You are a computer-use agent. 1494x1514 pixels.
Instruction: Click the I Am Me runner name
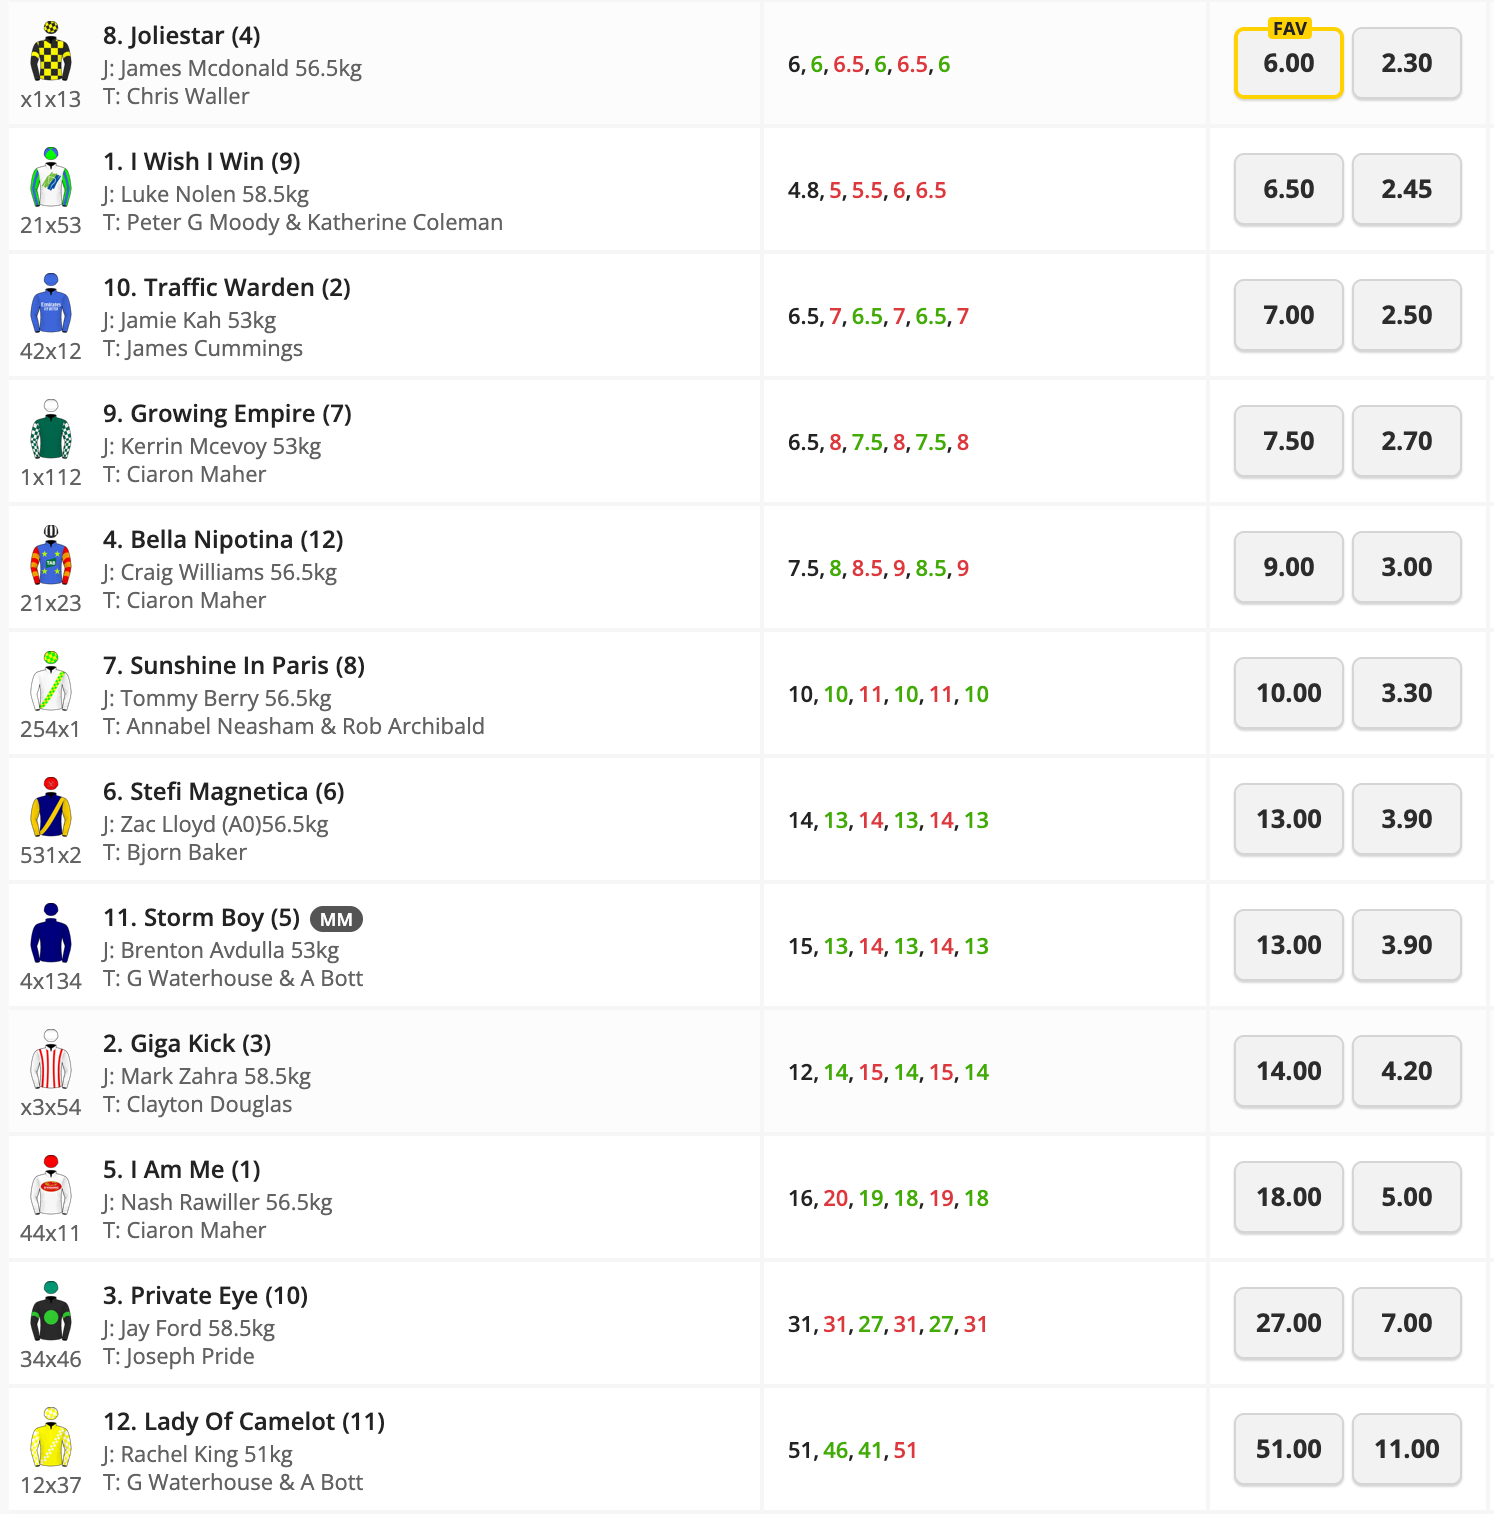pyautogui.click(x=181, y=1170)
